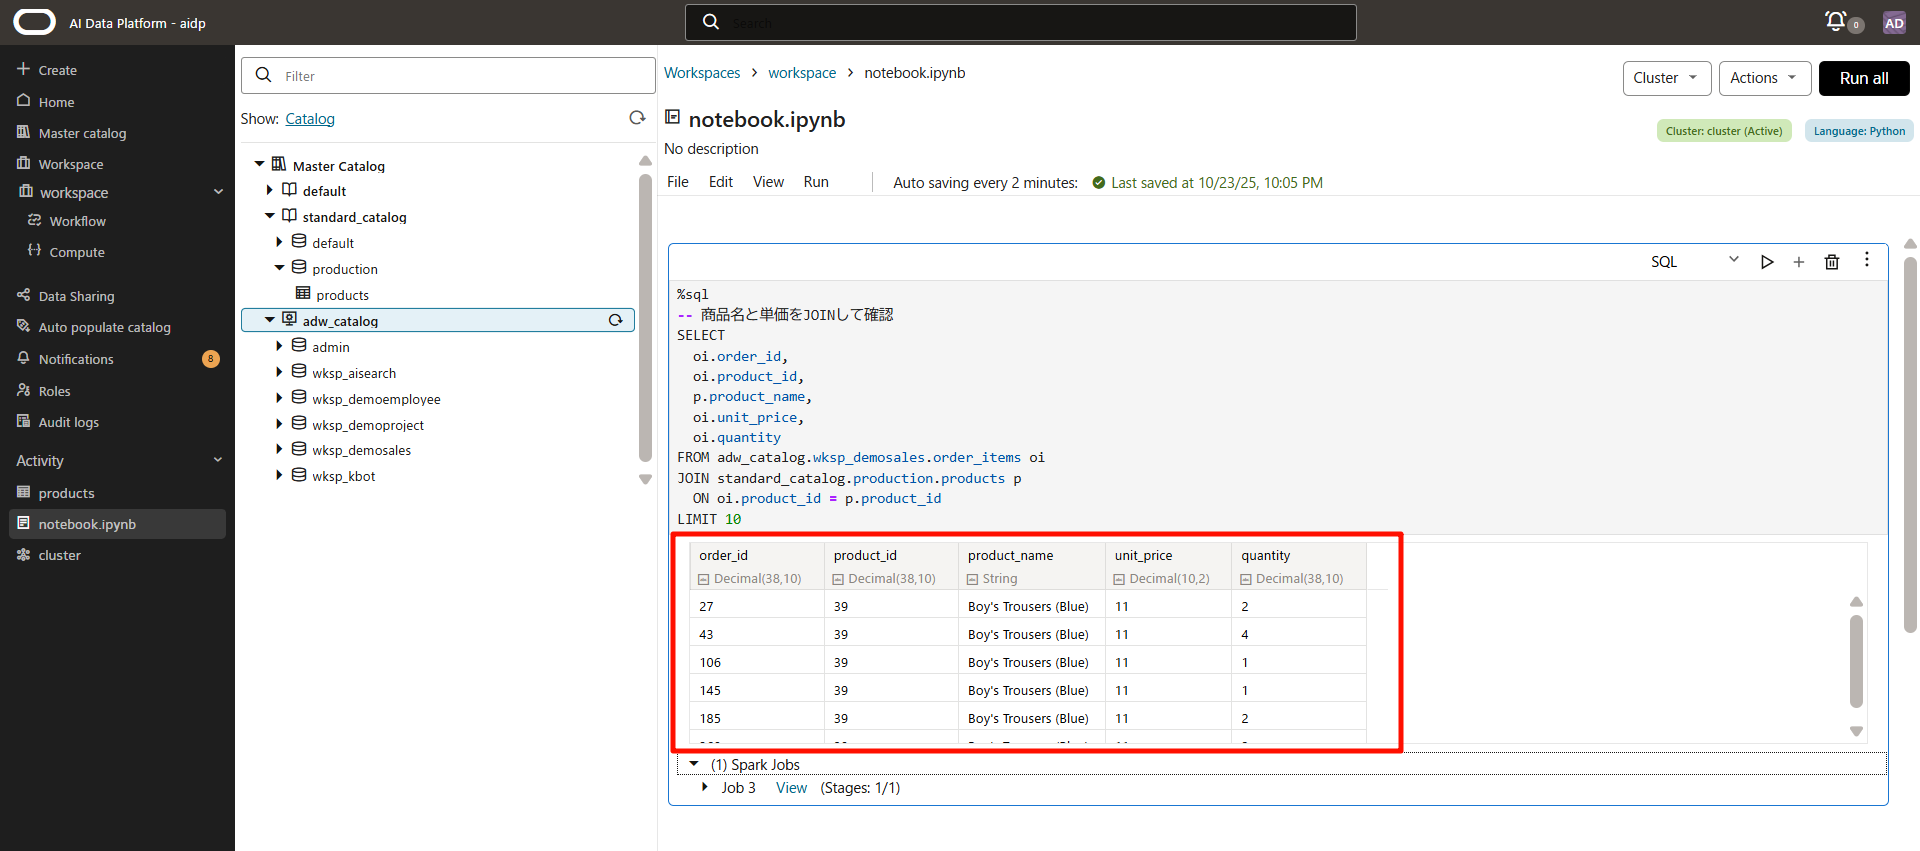Image resolution: width=1920 pixels, height=851 pixels.
Task: Open the View menu
Action: 768,182
